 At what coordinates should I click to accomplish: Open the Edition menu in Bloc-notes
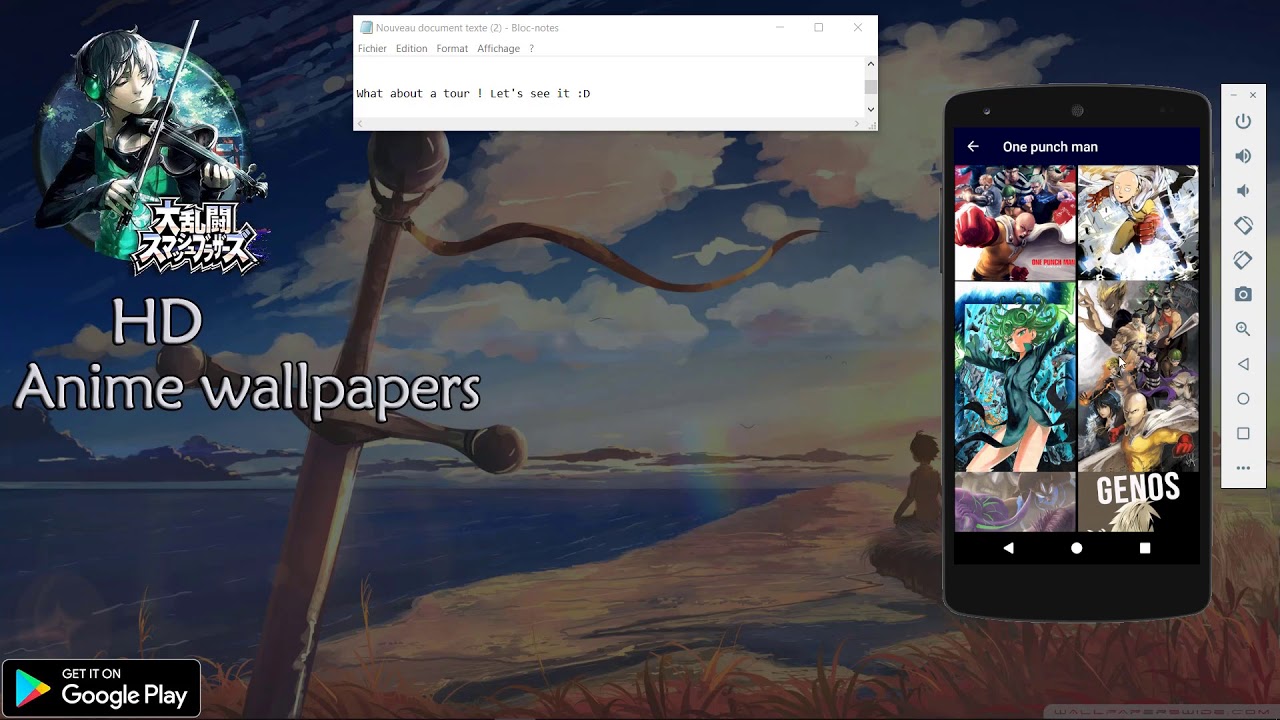tap(411, 48)
